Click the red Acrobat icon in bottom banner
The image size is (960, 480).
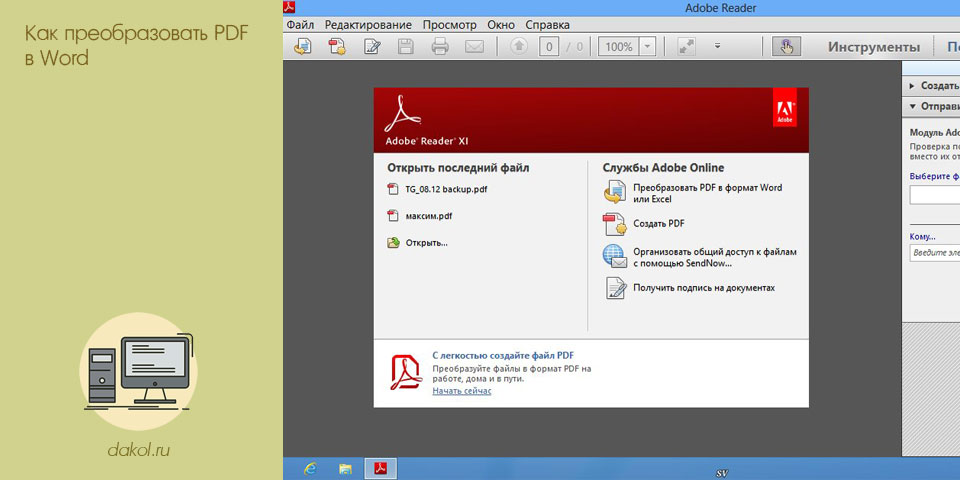click(x=406, y=372)
